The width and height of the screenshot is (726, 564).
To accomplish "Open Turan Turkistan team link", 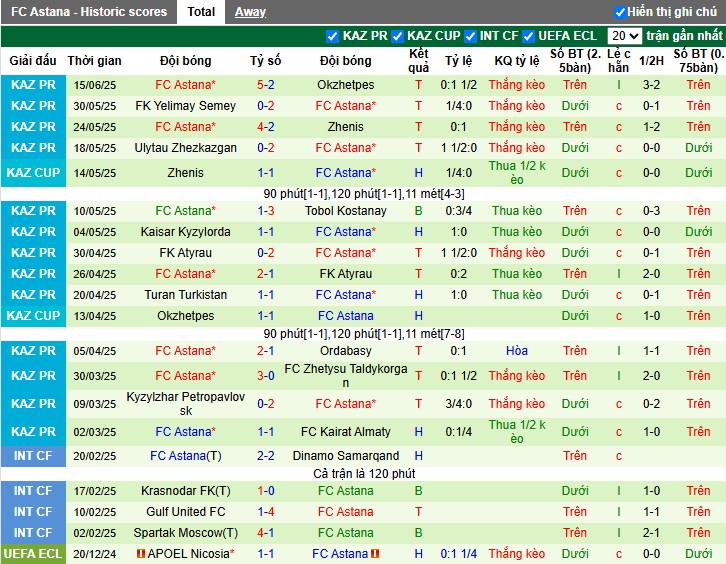I will pos(185,295).
